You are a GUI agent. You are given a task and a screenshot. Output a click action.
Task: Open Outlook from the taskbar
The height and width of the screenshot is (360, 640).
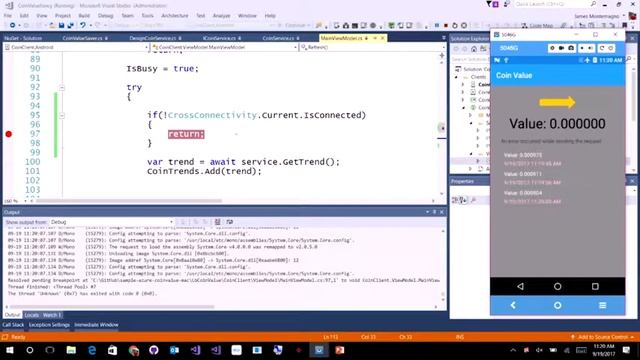tap(174, 350)
